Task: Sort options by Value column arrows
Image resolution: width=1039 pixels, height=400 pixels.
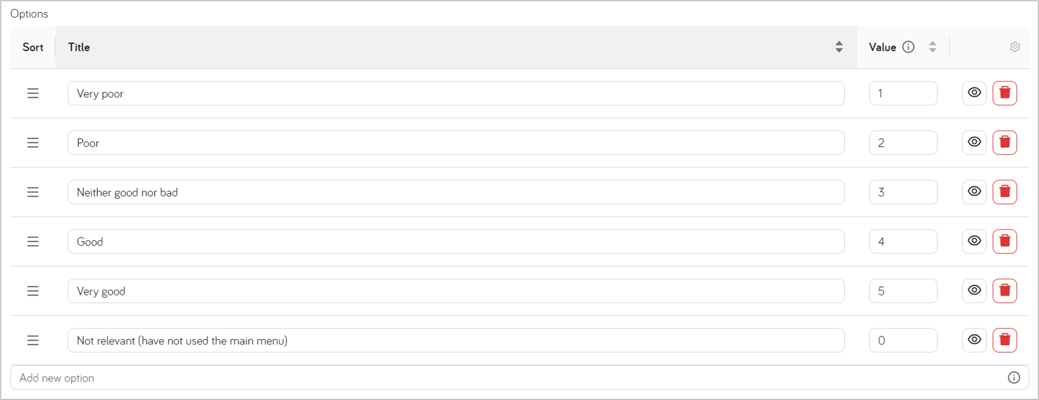Action: click(932, 47)
